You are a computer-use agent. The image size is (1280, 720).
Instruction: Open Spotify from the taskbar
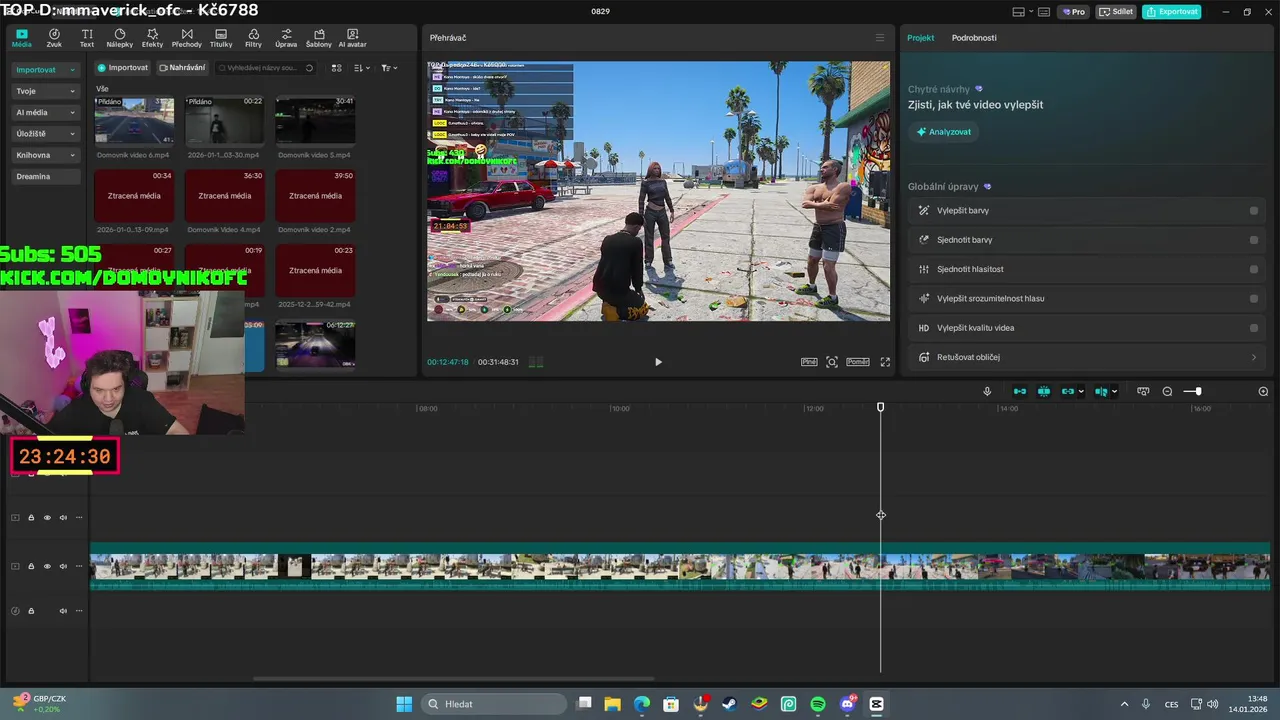point(818,704)
